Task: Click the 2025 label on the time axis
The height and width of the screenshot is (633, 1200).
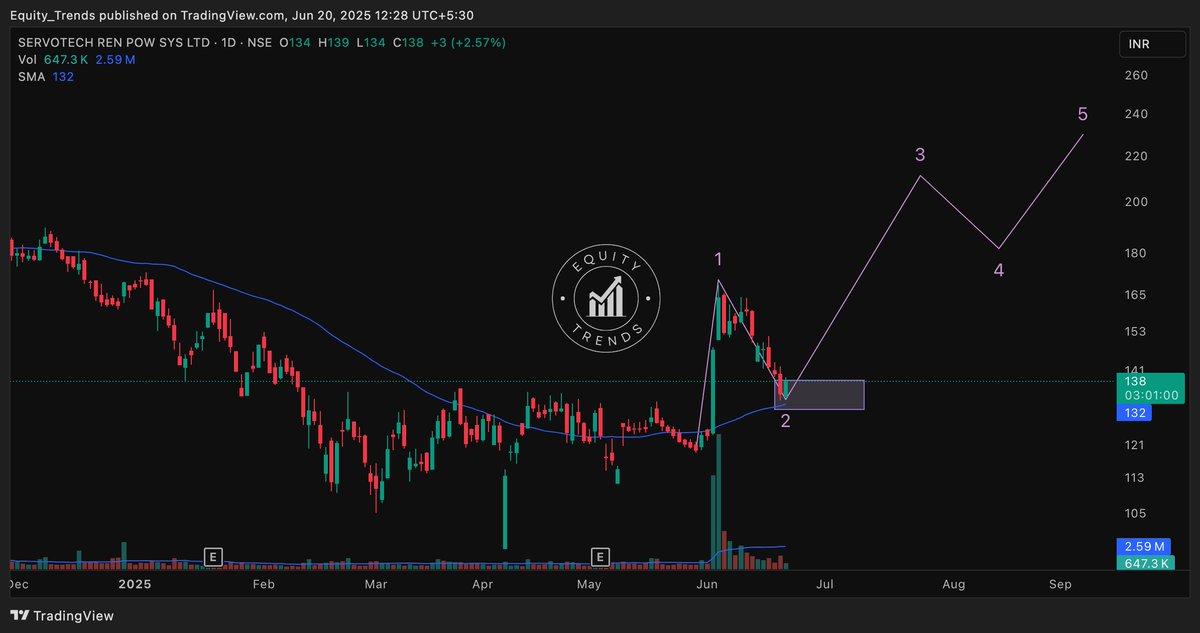Action: (135, 583)
